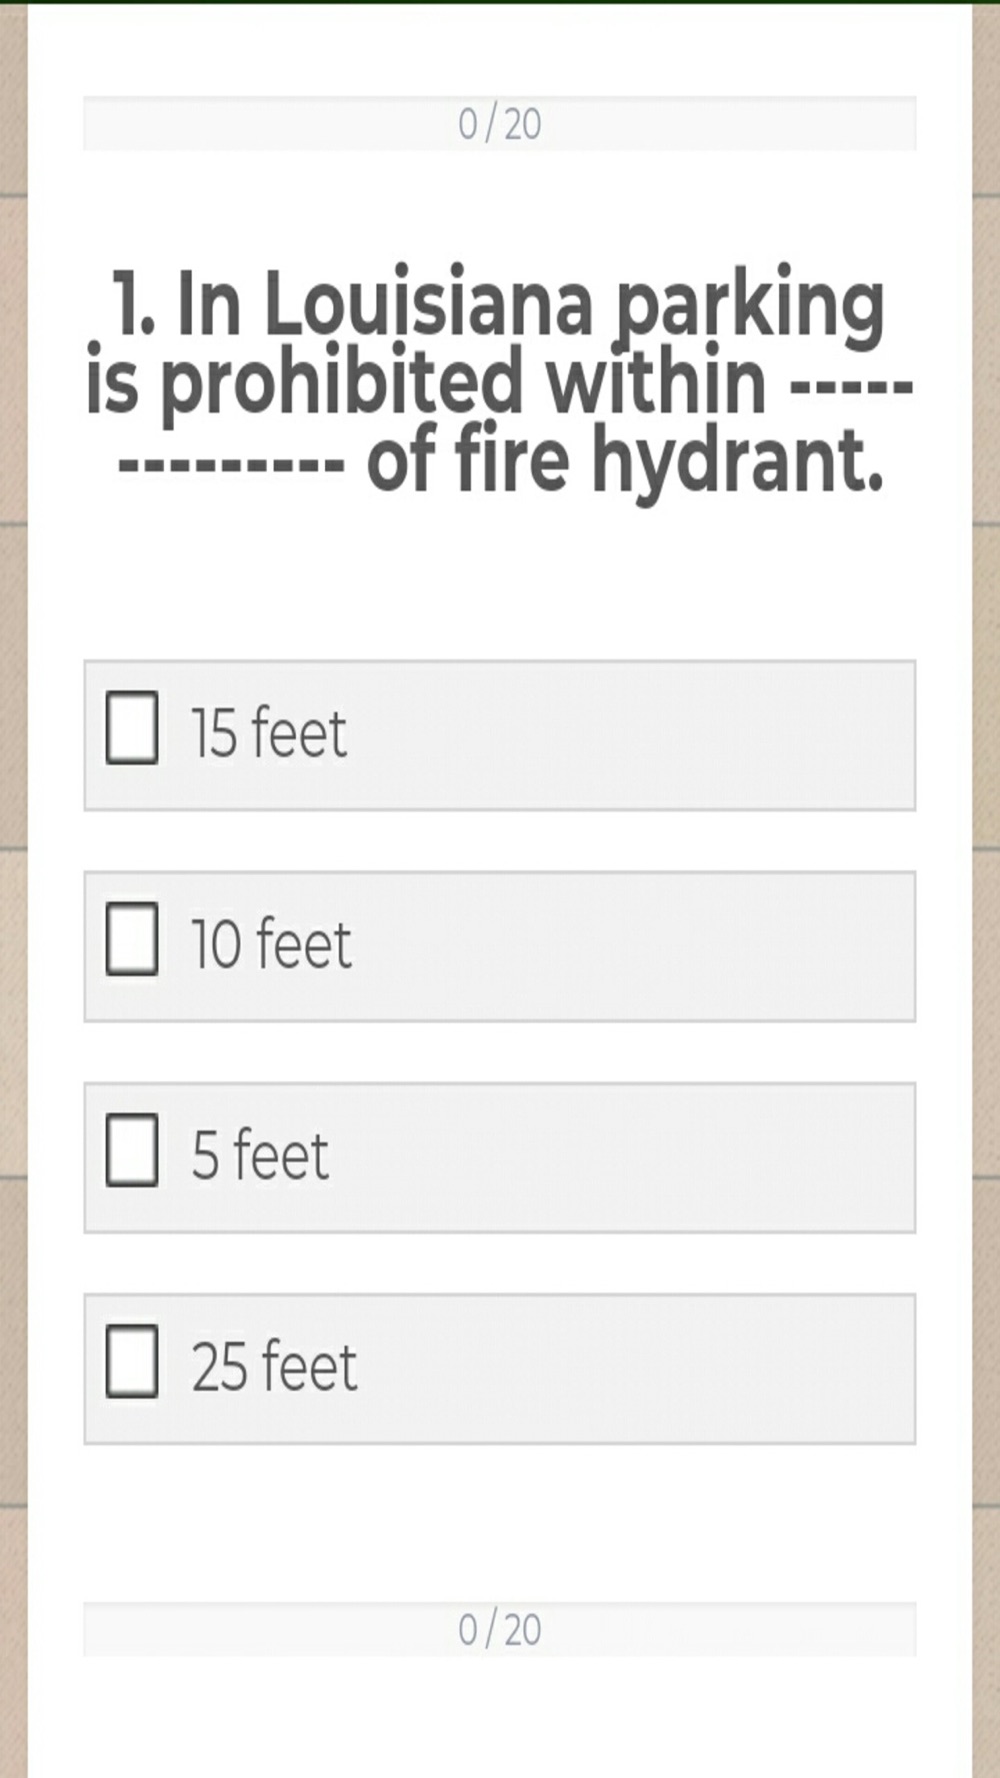Click empty area of 25 feet answer row
Image resolution: width=1000 pixels, height=1778 pixels.
(630, 1368)
